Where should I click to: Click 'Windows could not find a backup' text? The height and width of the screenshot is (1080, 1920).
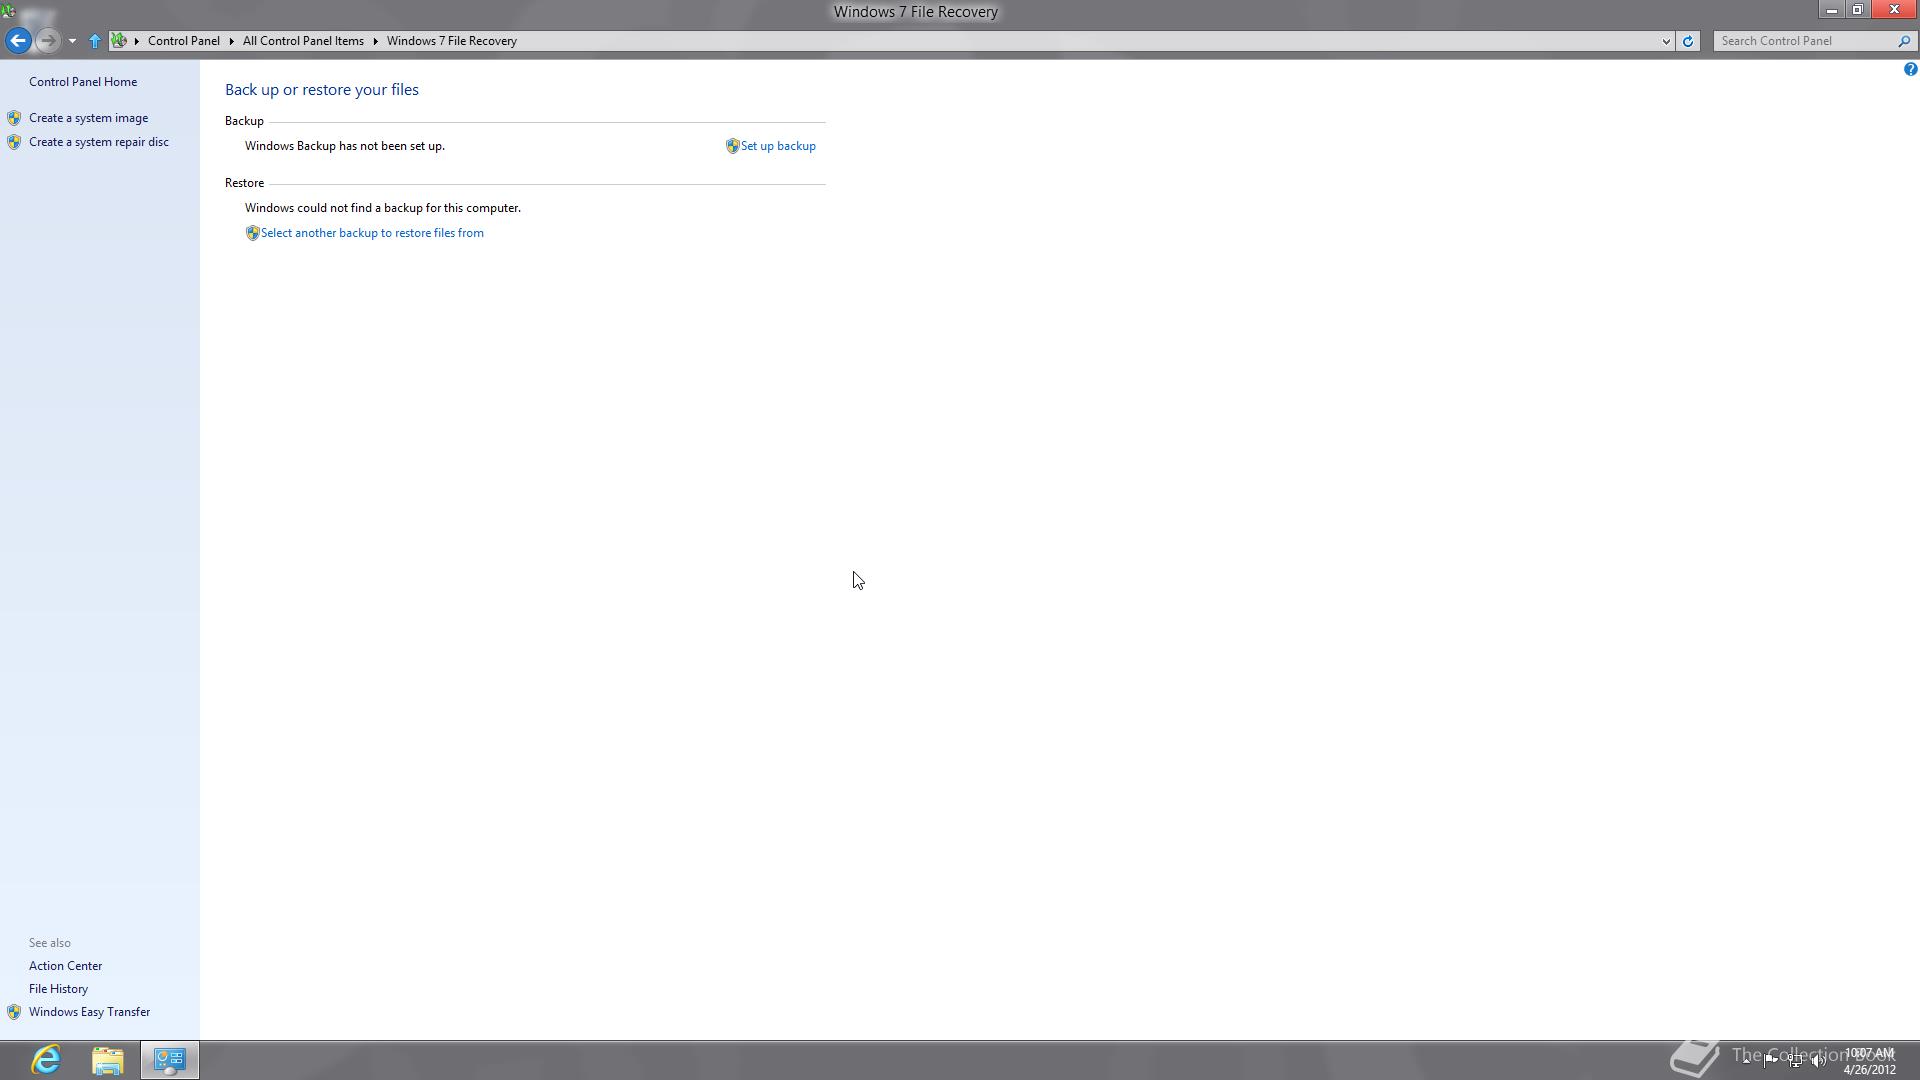click(383, 208)
